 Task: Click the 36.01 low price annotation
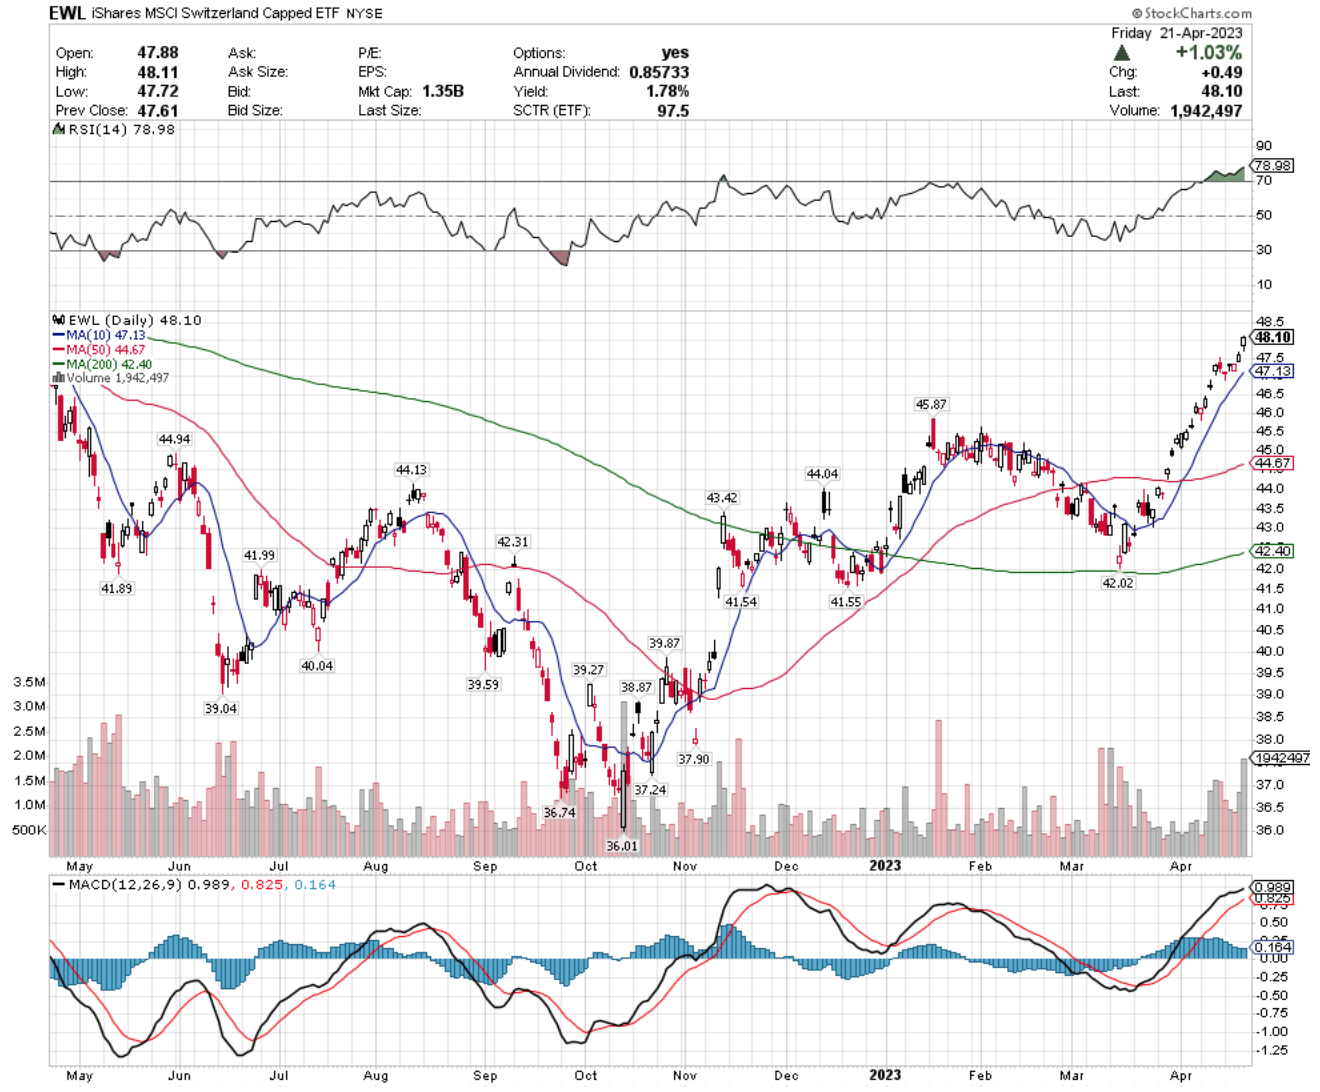621,845
